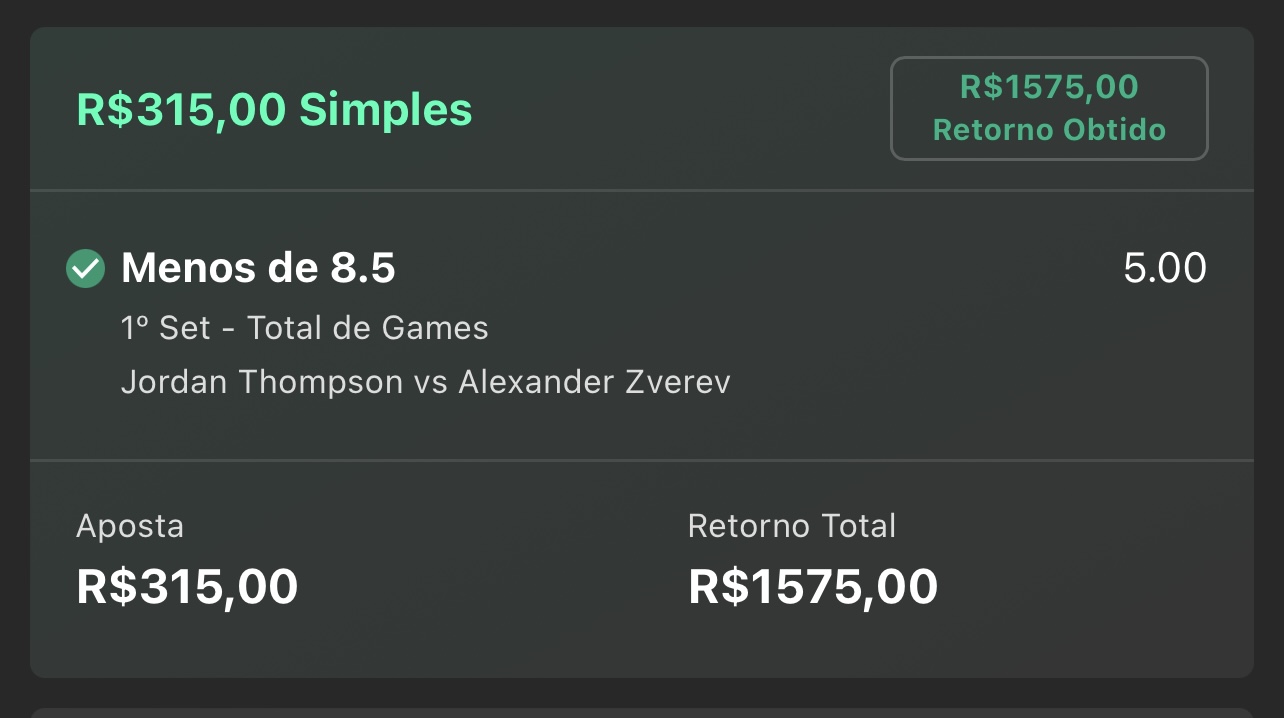The width and height of the screenshot is (1284, 718).
Task: Select the Menos de 8.5 selection
Action: tap(258, 268)
